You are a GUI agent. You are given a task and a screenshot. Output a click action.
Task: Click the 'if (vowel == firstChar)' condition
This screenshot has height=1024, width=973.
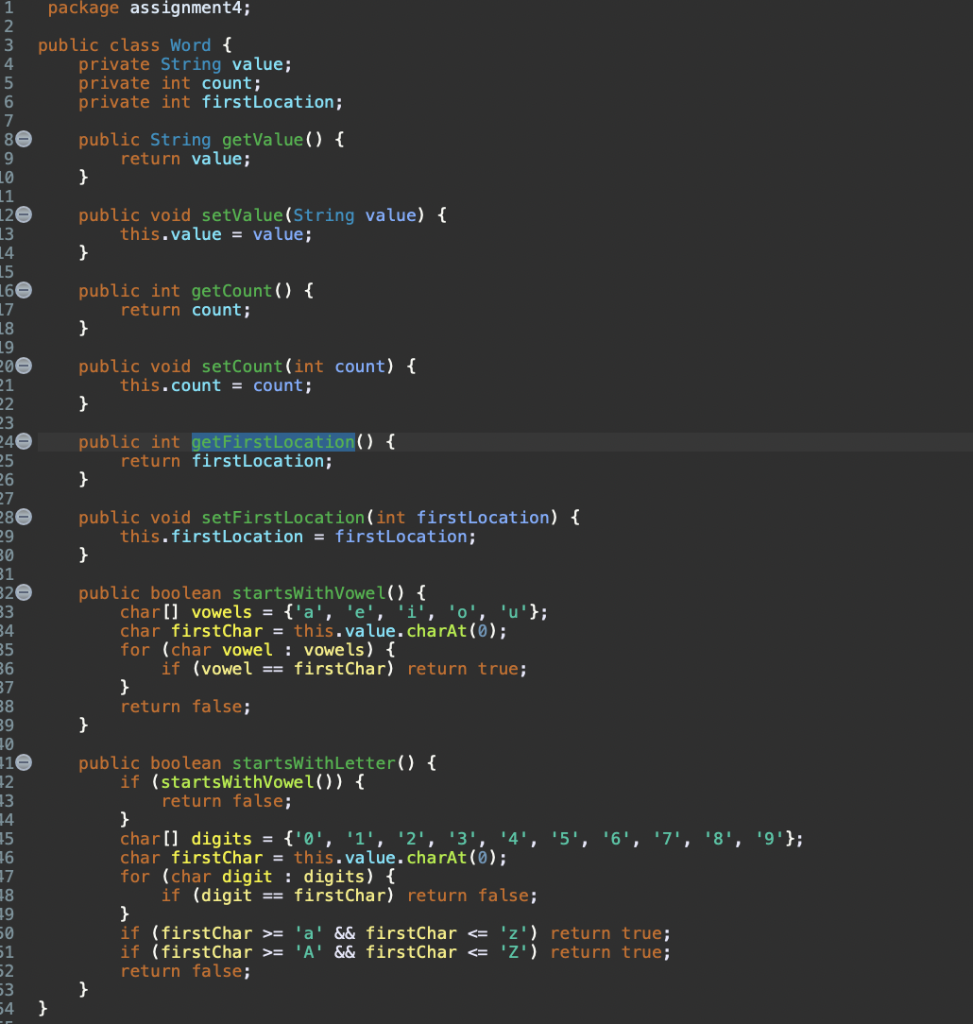(278, 669)
